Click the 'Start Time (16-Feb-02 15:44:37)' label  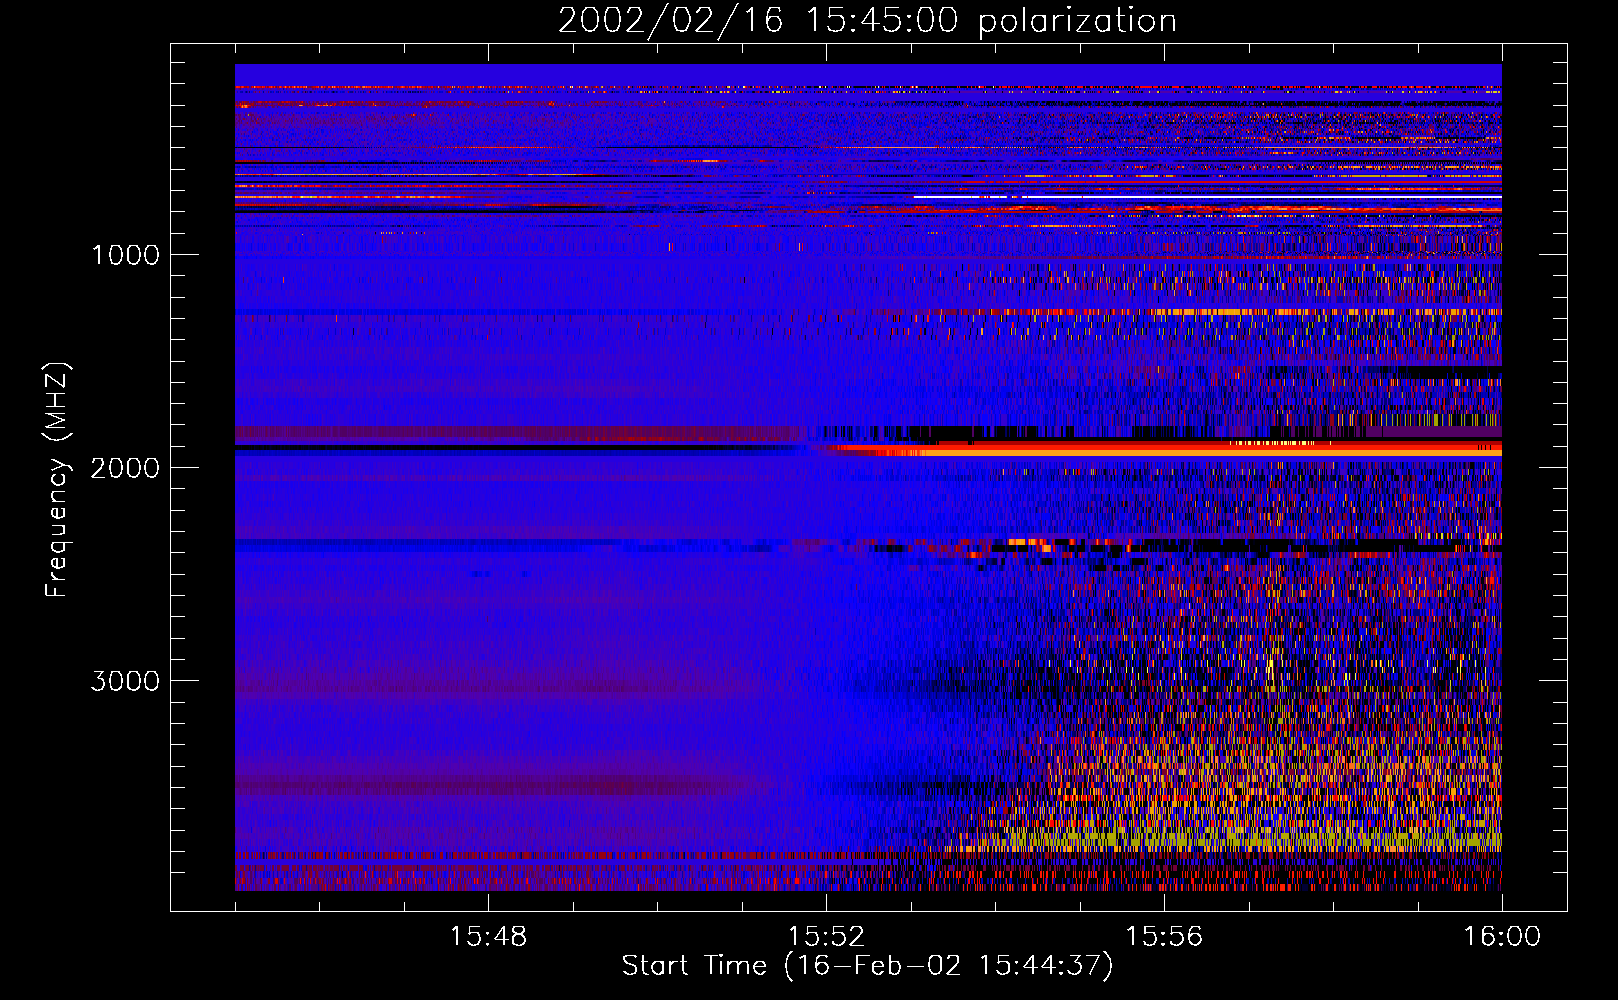coord(867,966)
